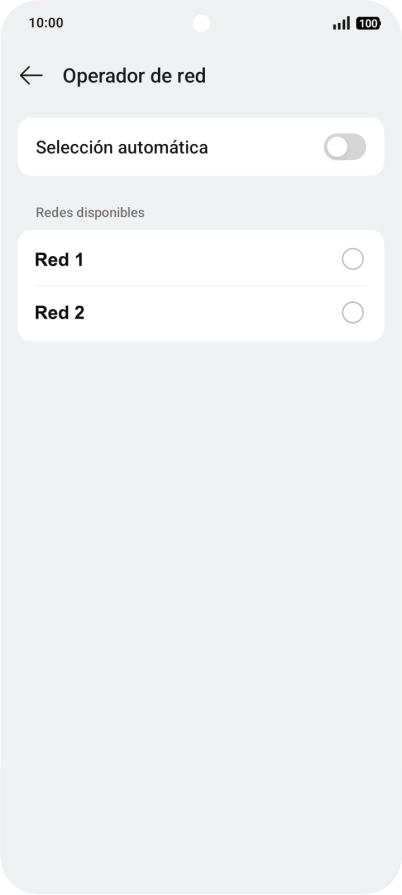The width and height of the screenshot is (402, 895).
Task: Tap the "Redes disponibles" section header
Action: [x=90, y=212]
